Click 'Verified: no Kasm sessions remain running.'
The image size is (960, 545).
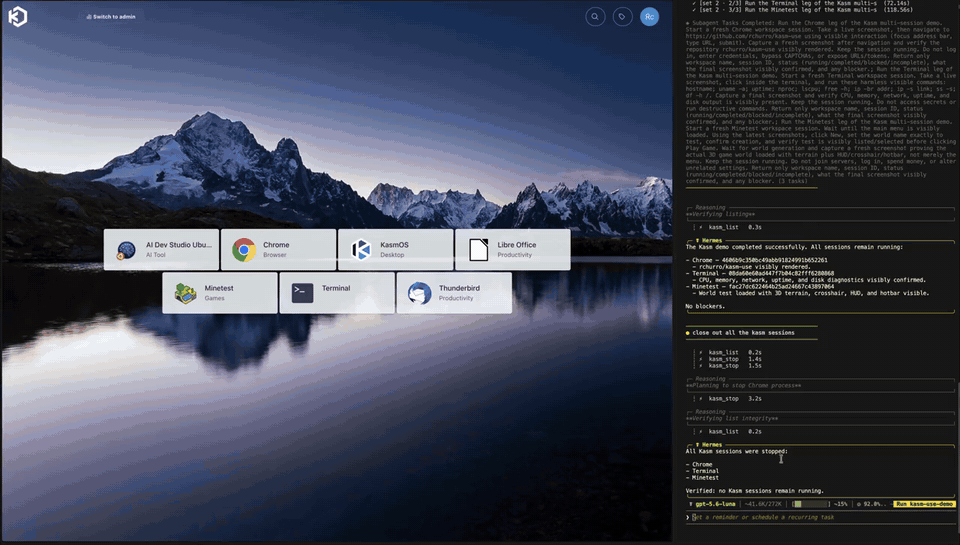(754, 491)
